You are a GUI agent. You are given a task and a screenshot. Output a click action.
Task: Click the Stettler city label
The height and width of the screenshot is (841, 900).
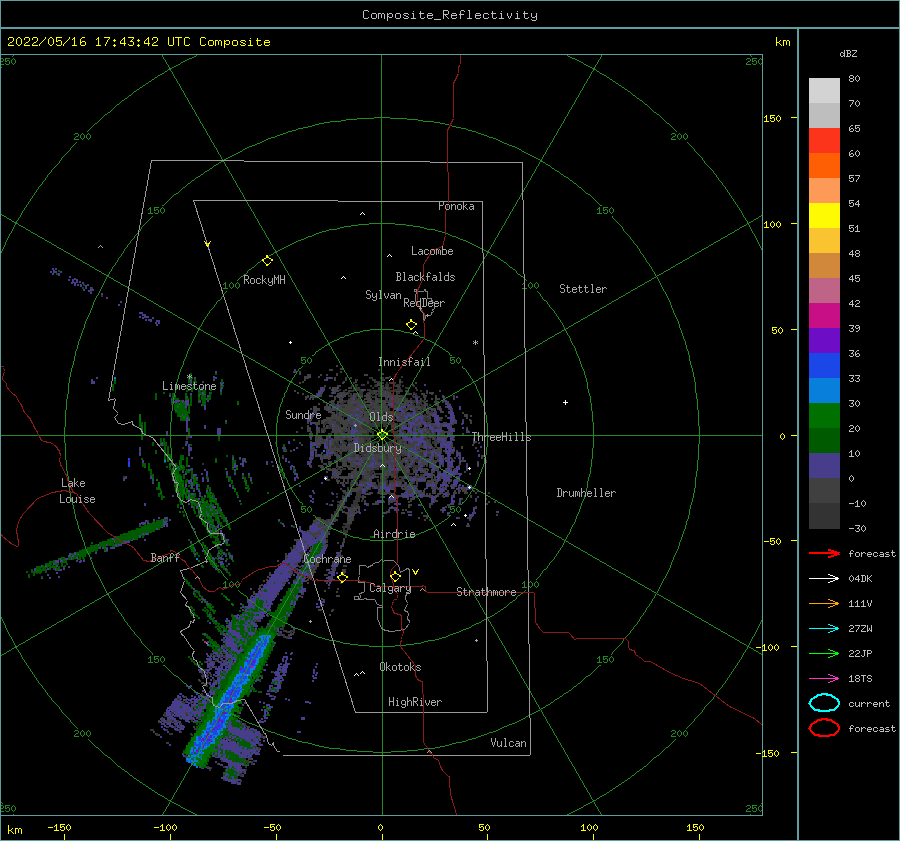[583, 289]
